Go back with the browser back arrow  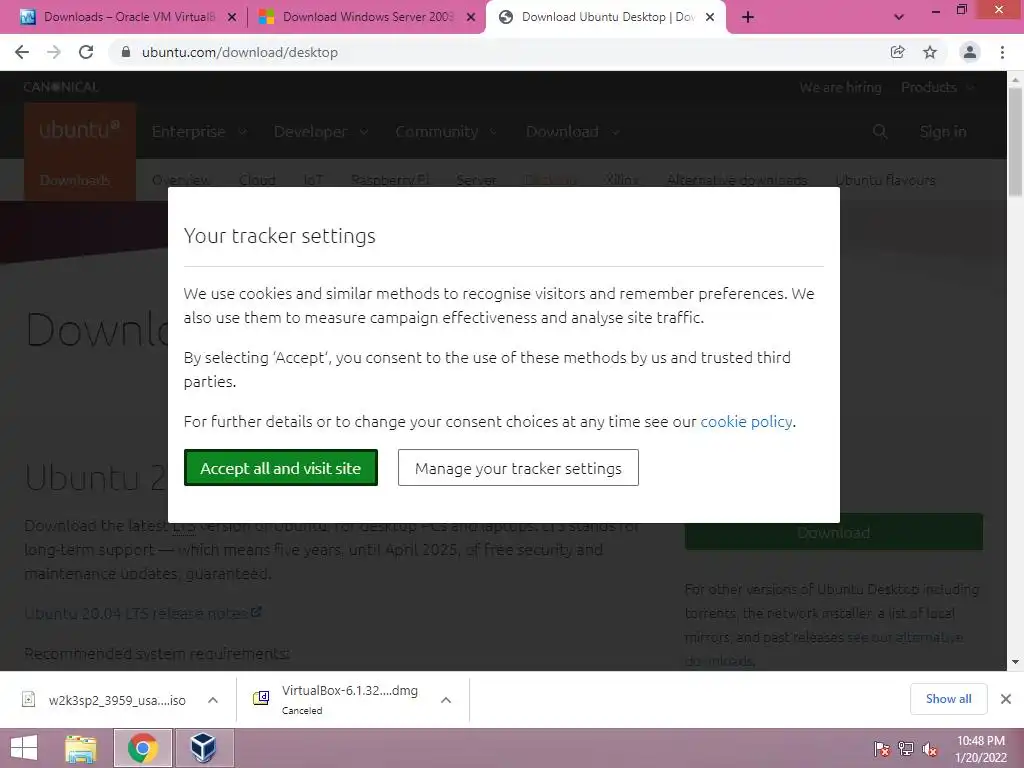tap(22, 52)
